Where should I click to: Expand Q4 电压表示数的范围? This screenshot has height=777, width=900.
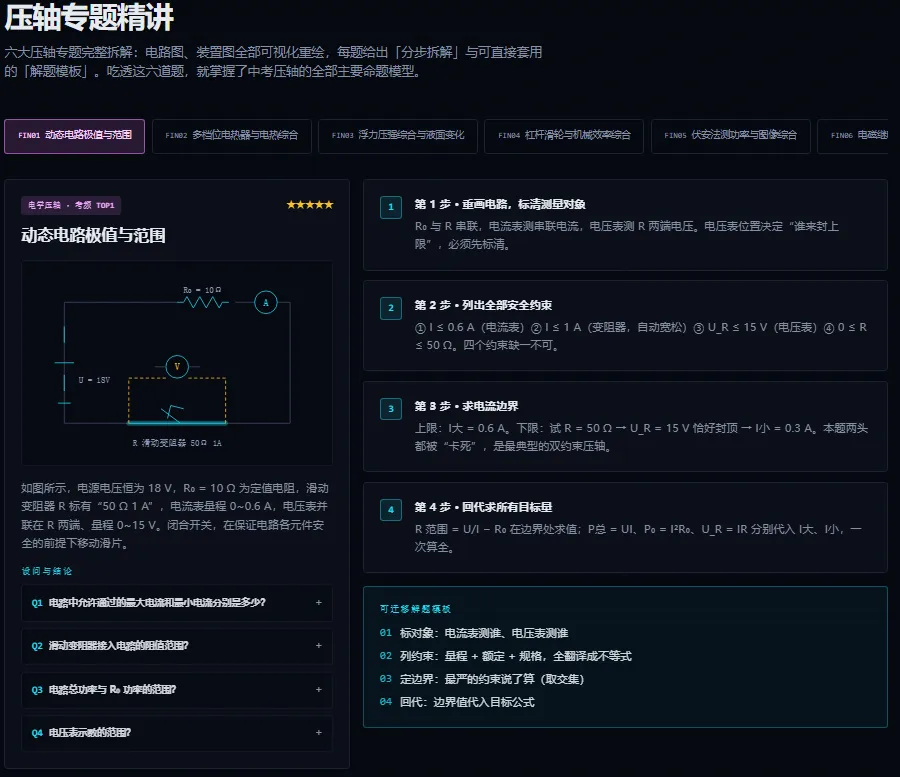[177, 732]
